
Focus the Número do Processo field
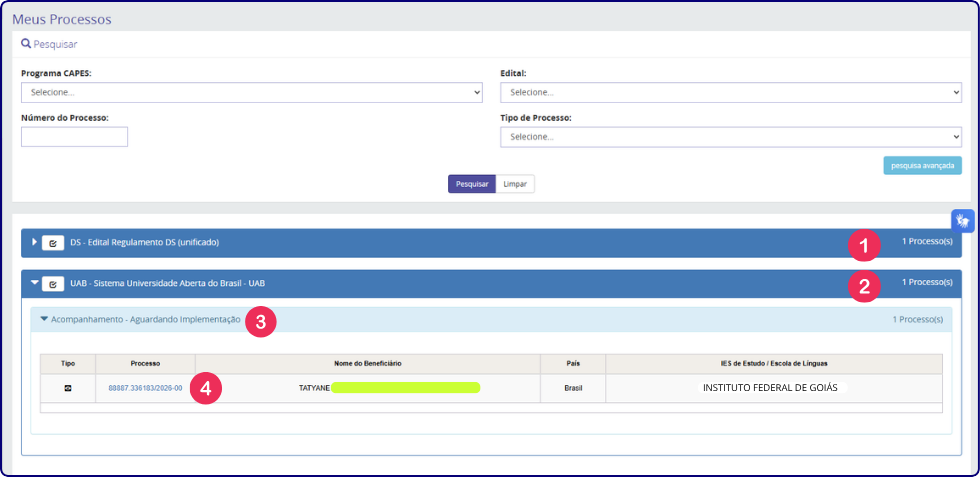click(x=74, y=137)
